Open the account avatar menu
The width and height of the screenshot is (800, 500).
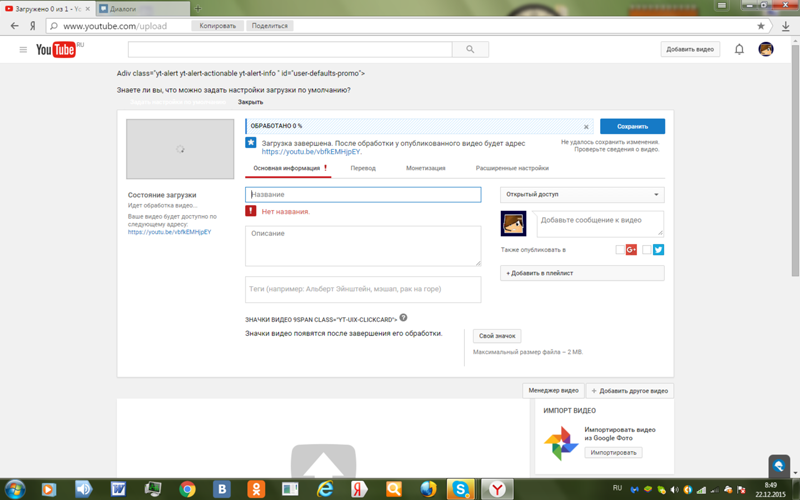point(765,49)
